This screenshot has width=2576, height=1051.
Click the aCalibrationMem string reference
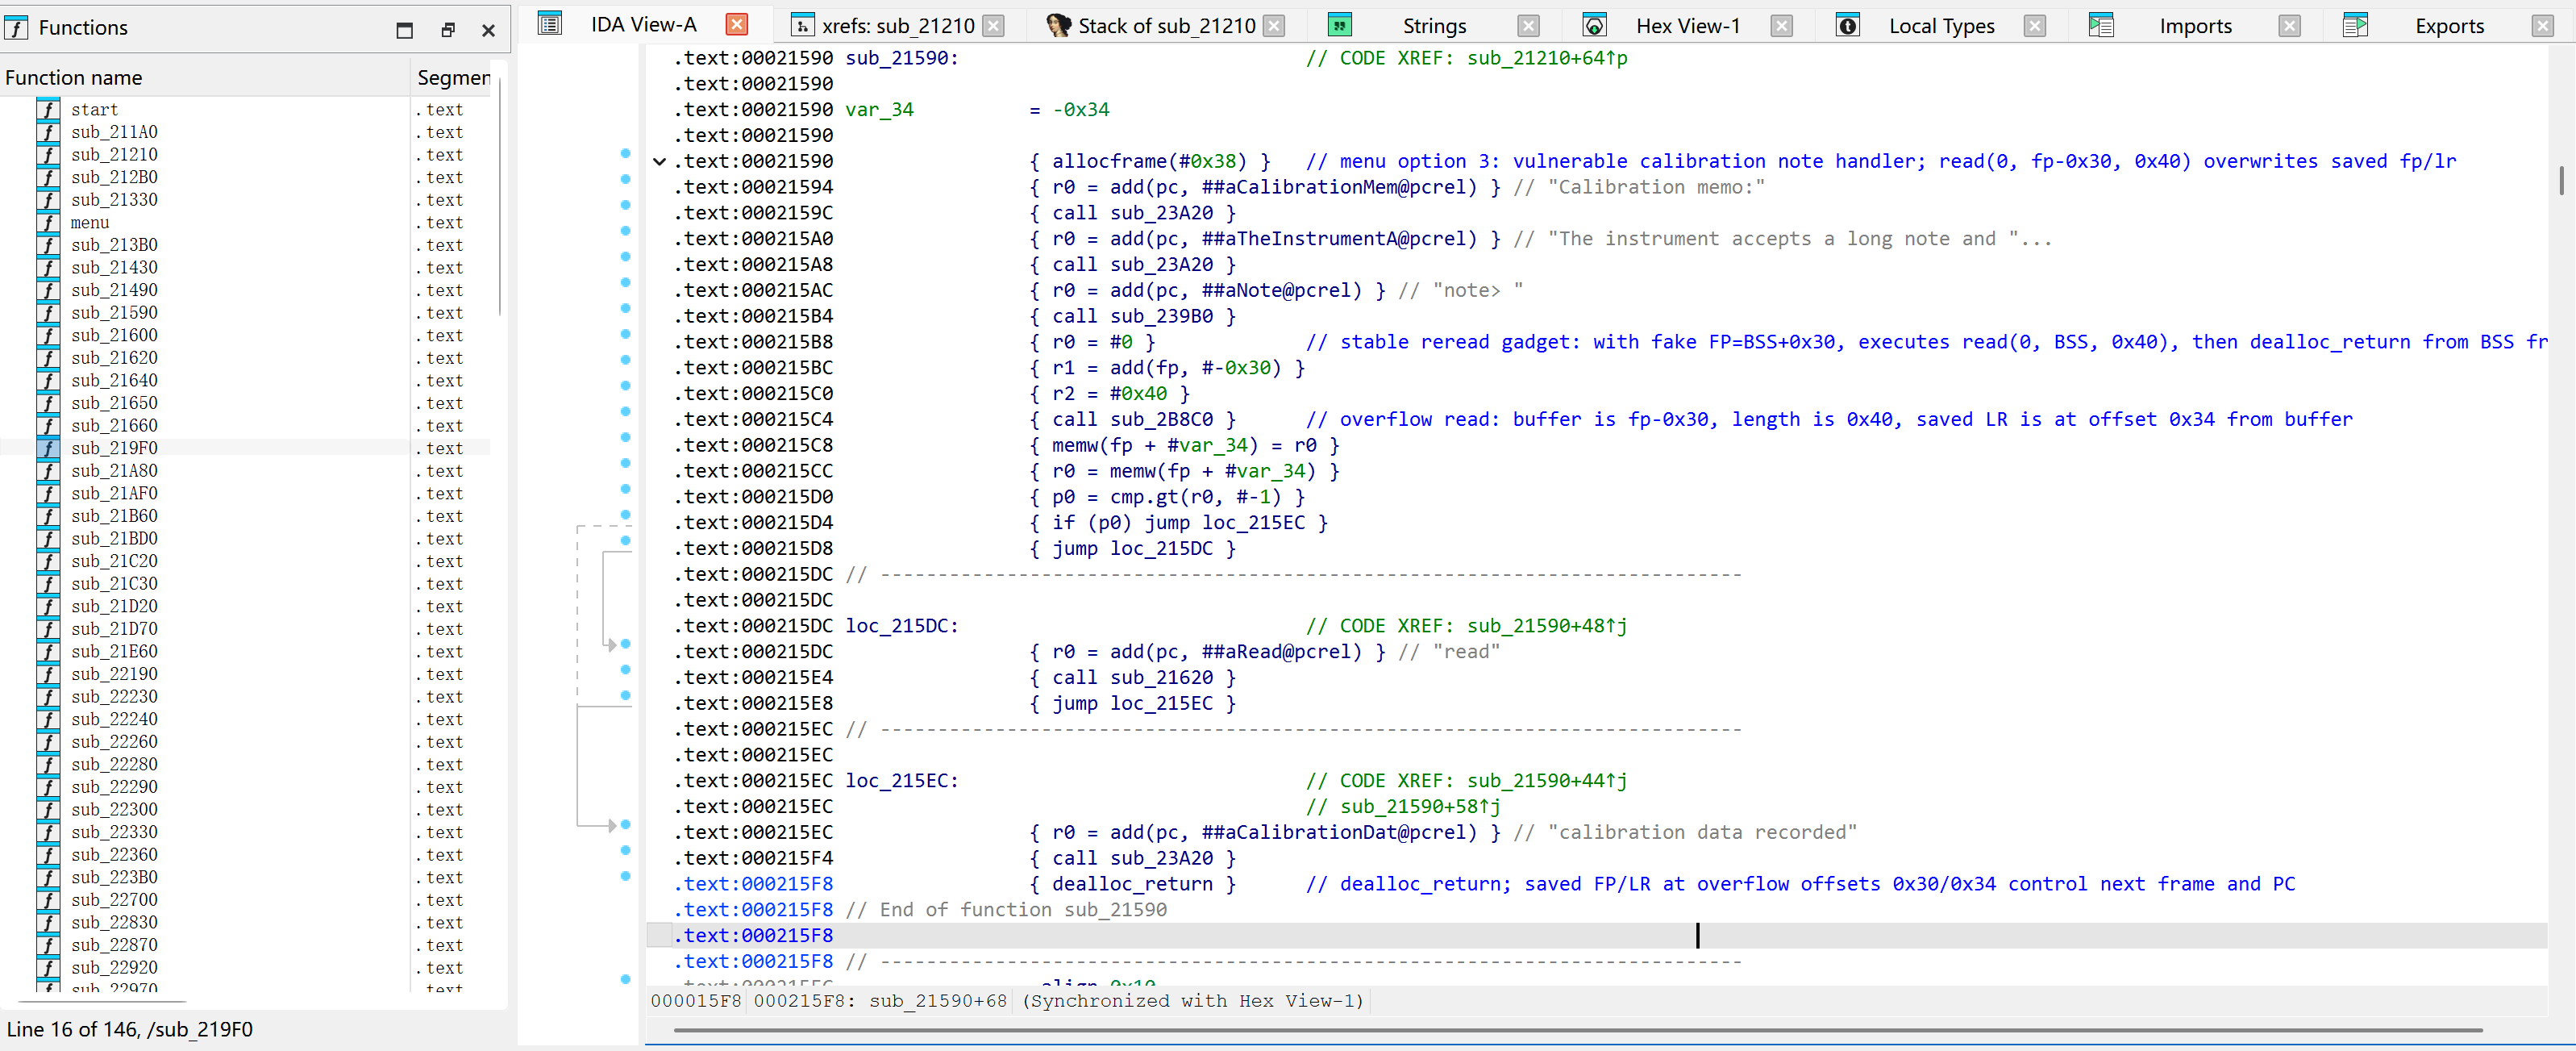1339,187
